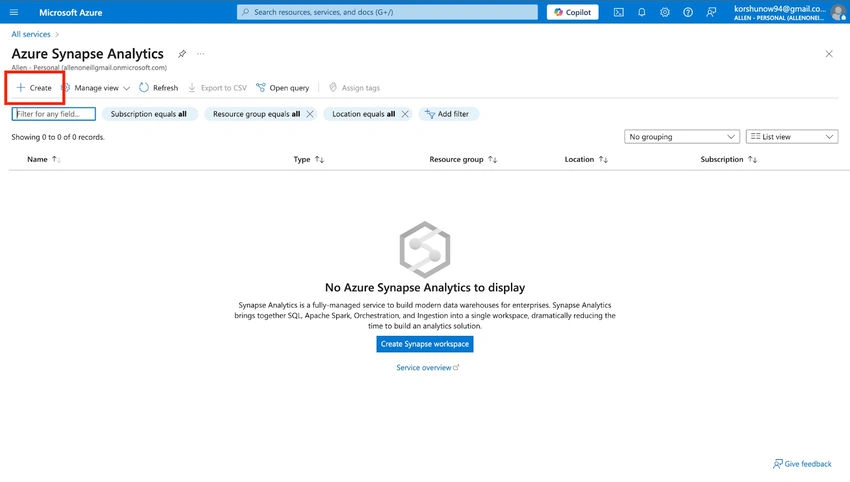The width and height of the screenshot is (850, 482).
Task: Click the Create toolbar button
Action: tap(34, 88)
